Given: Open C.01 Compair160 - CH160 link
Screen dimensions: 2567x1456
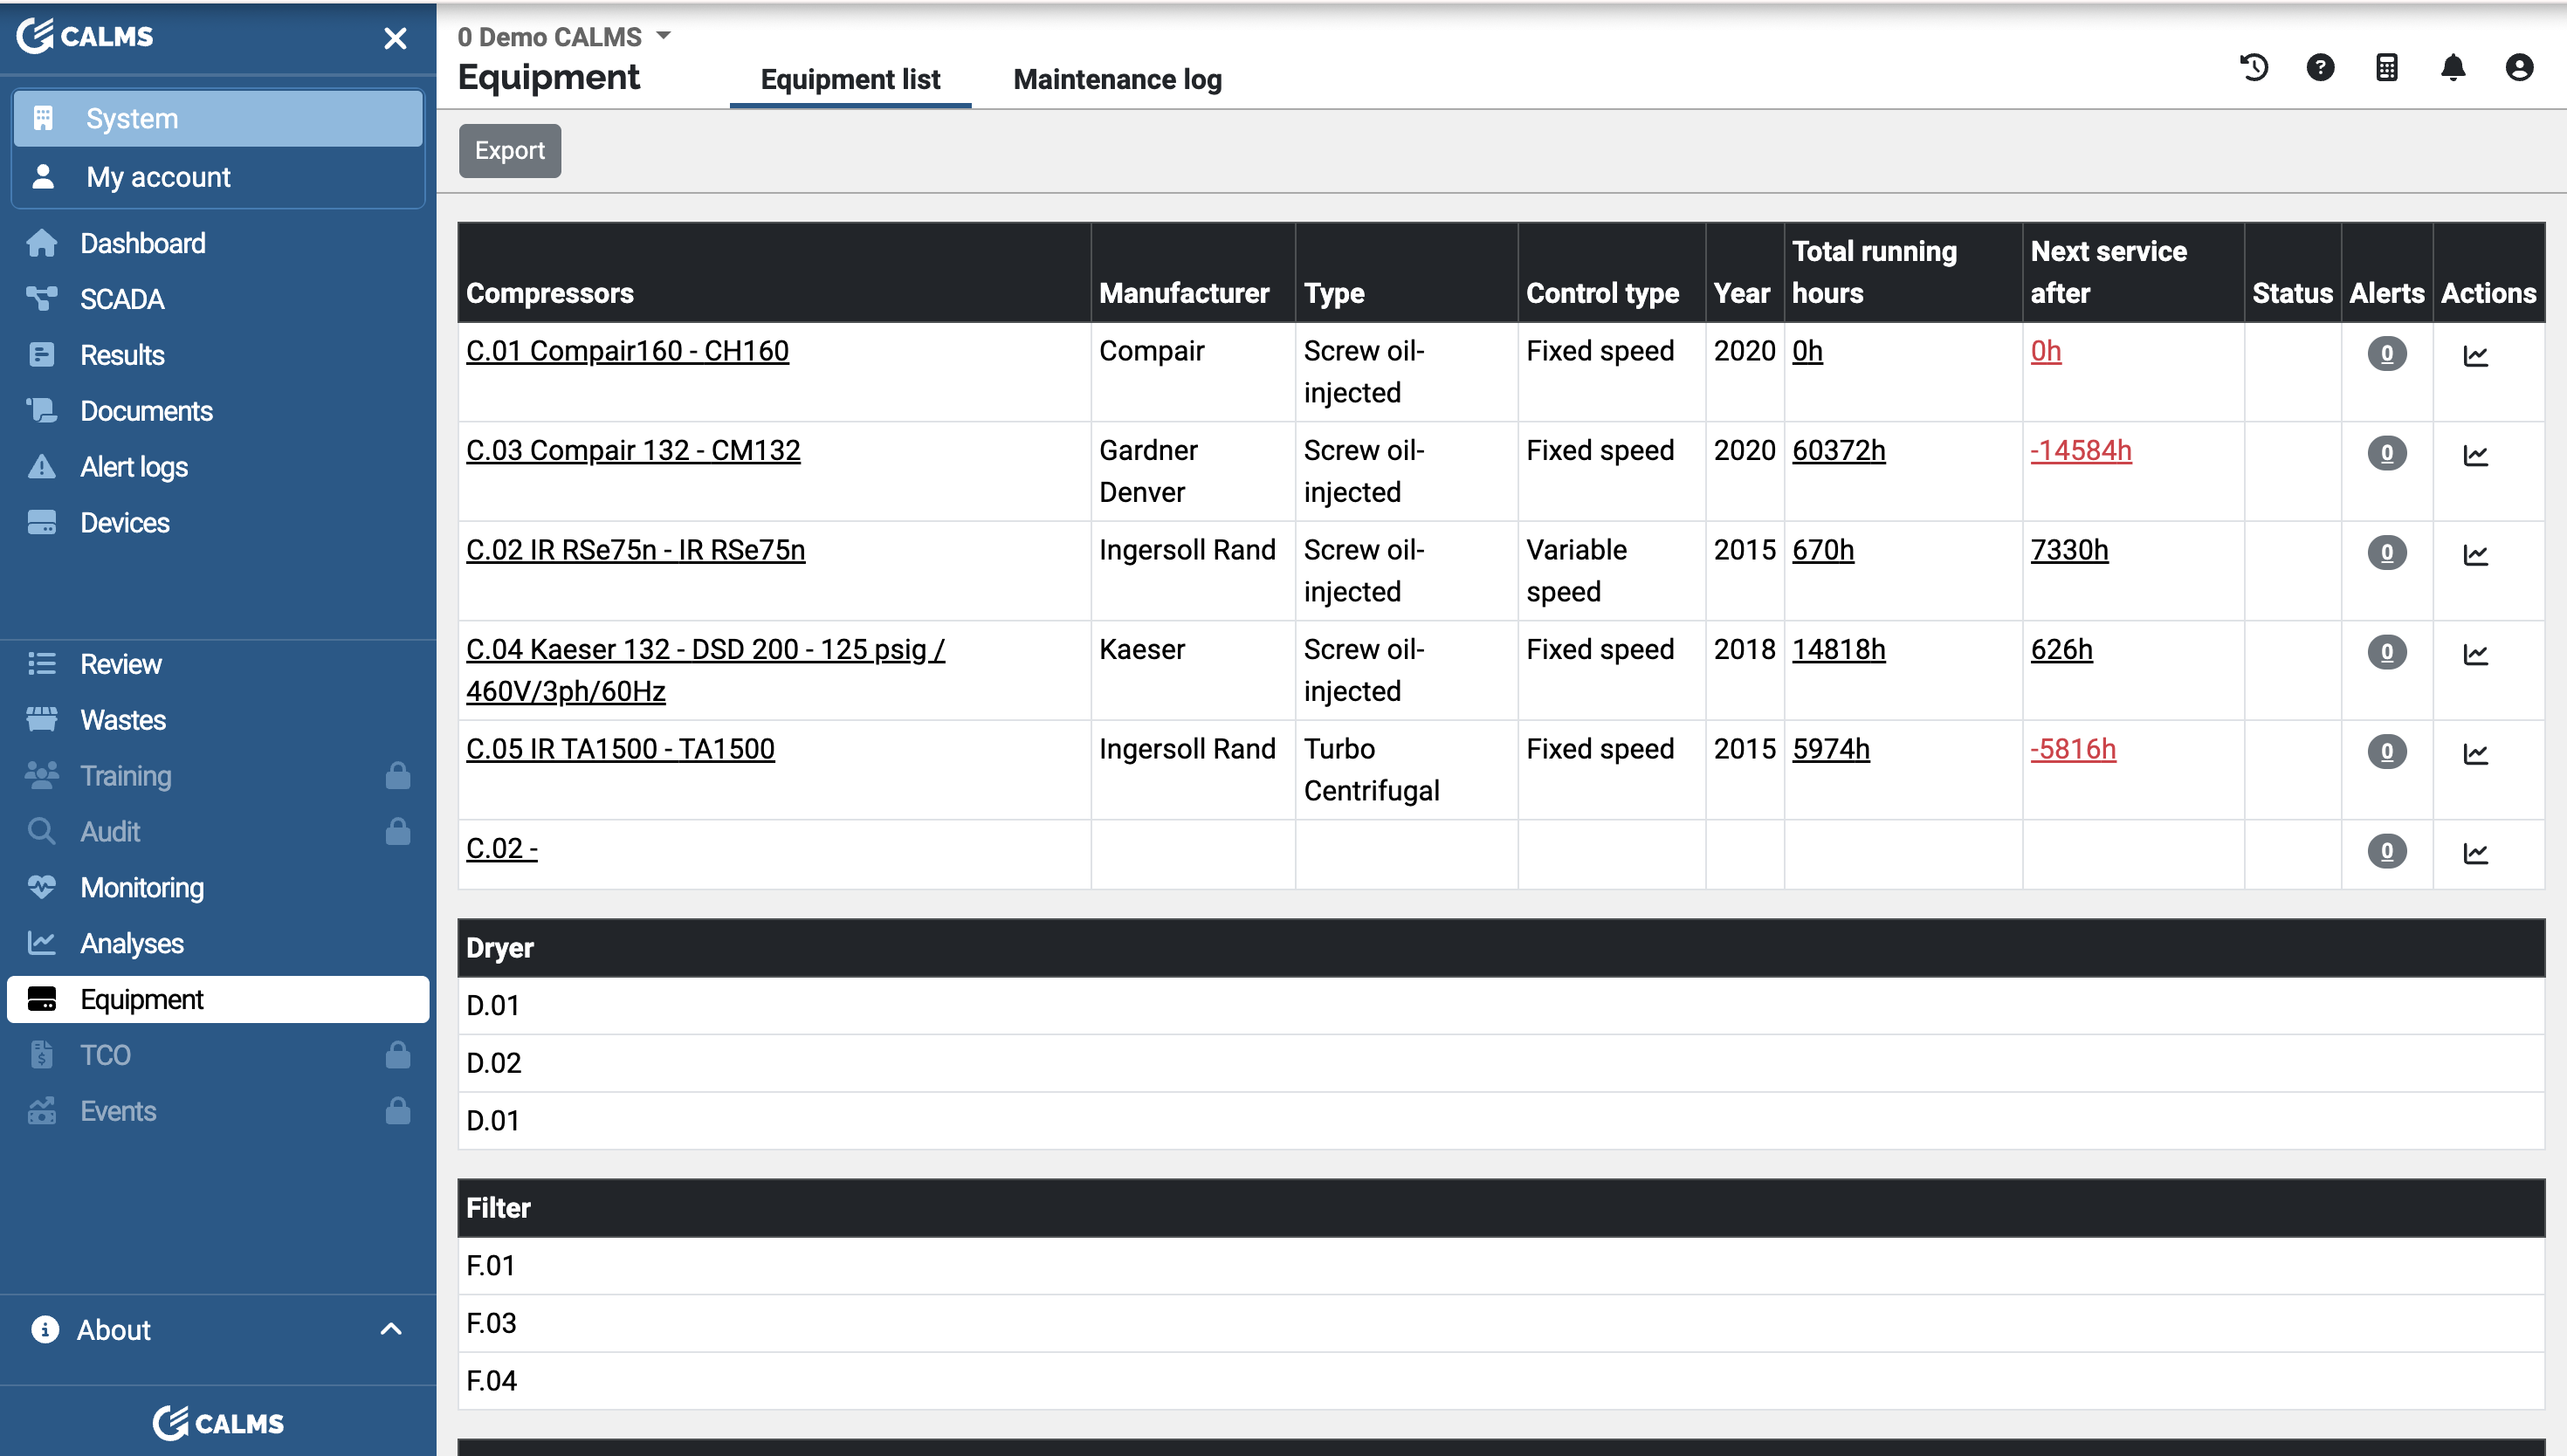Looking at the screenshot, I should pyautogui.click(x=627, y=351).
